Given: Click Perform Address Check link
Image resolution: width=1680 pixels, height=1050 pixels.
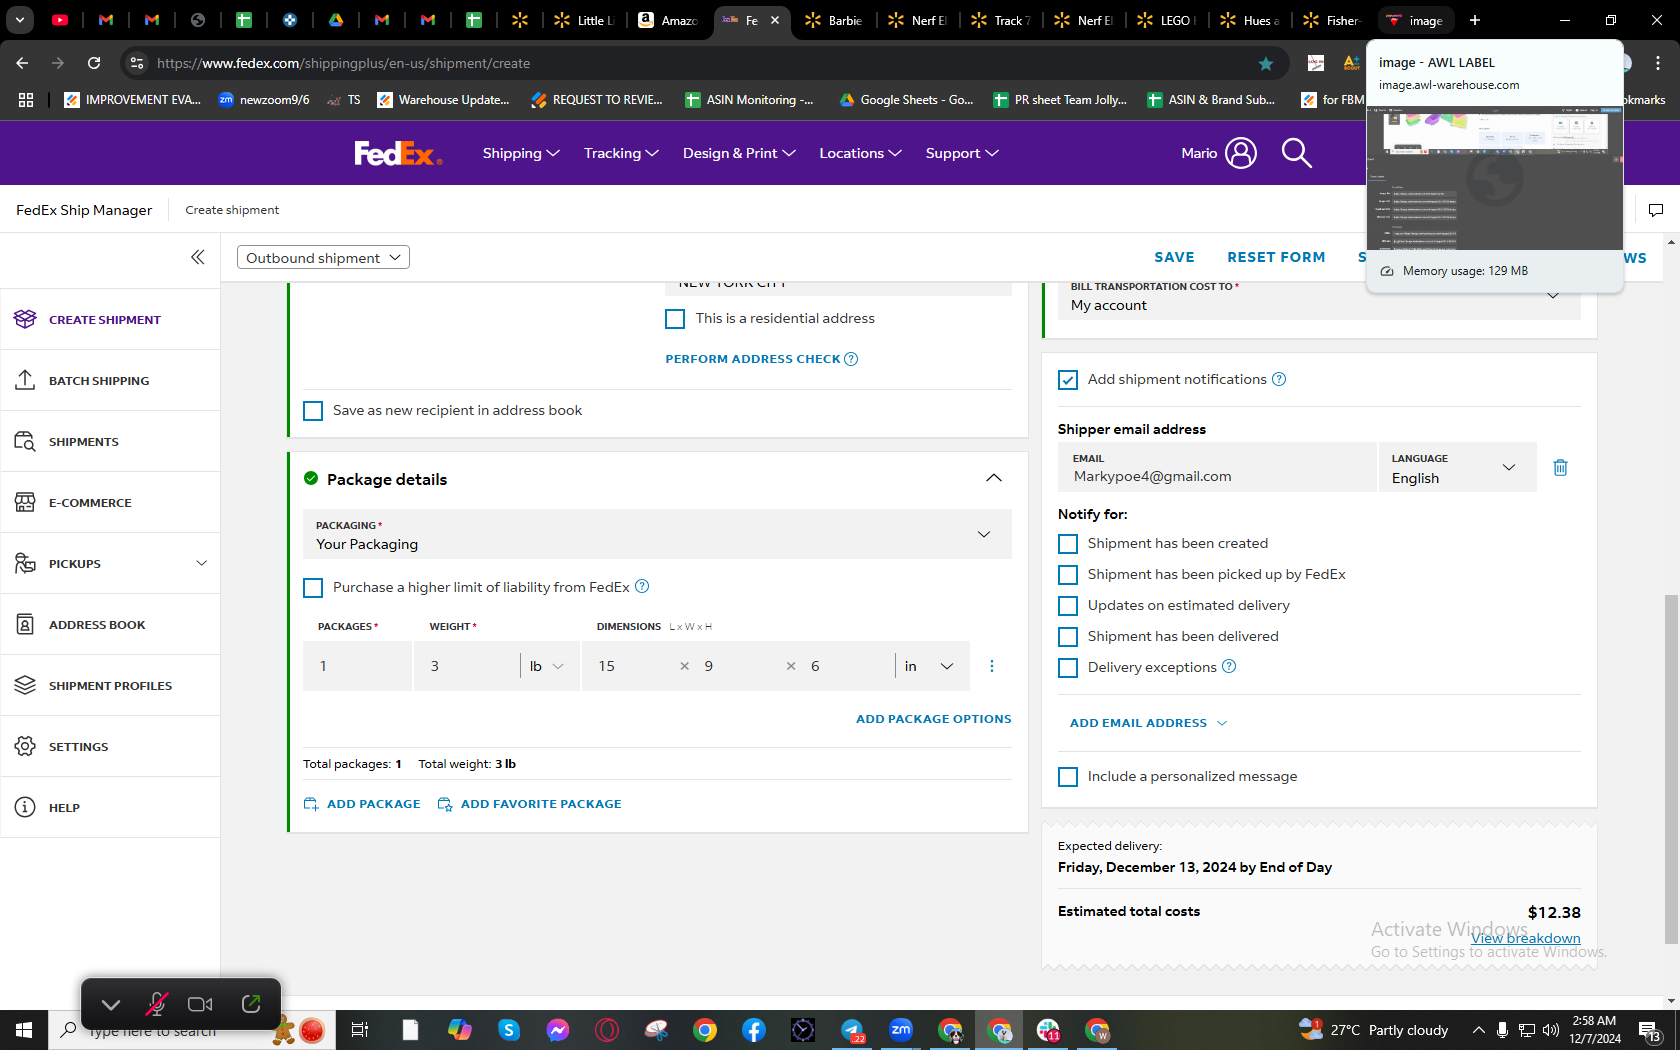Looking at the screenshot, I should pyautogui.click(x=753, y=359).
